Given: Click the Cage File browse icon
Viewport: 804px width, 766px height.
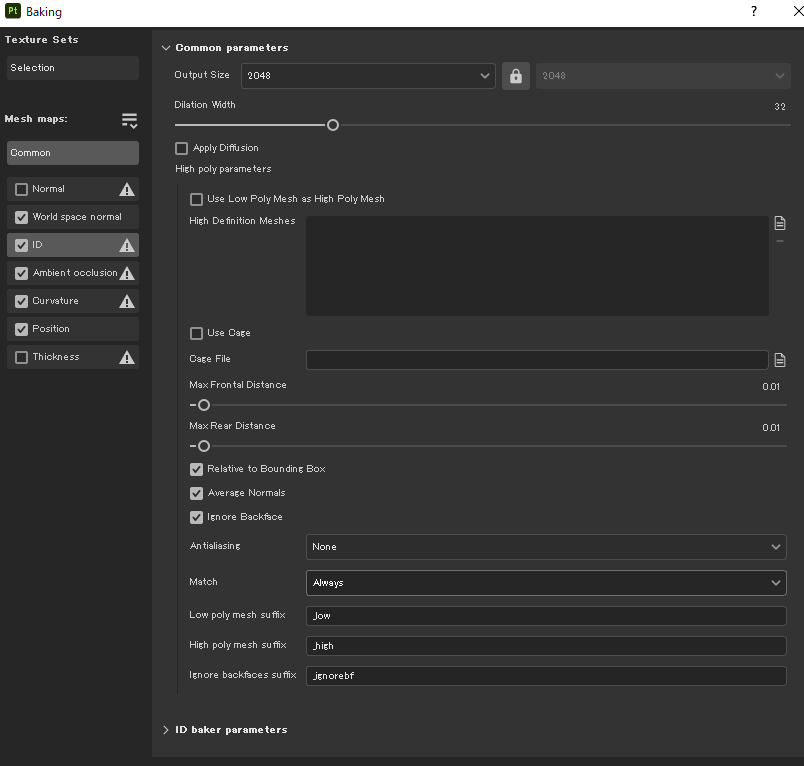Looking at the screenshot, I should coord(780,360).
